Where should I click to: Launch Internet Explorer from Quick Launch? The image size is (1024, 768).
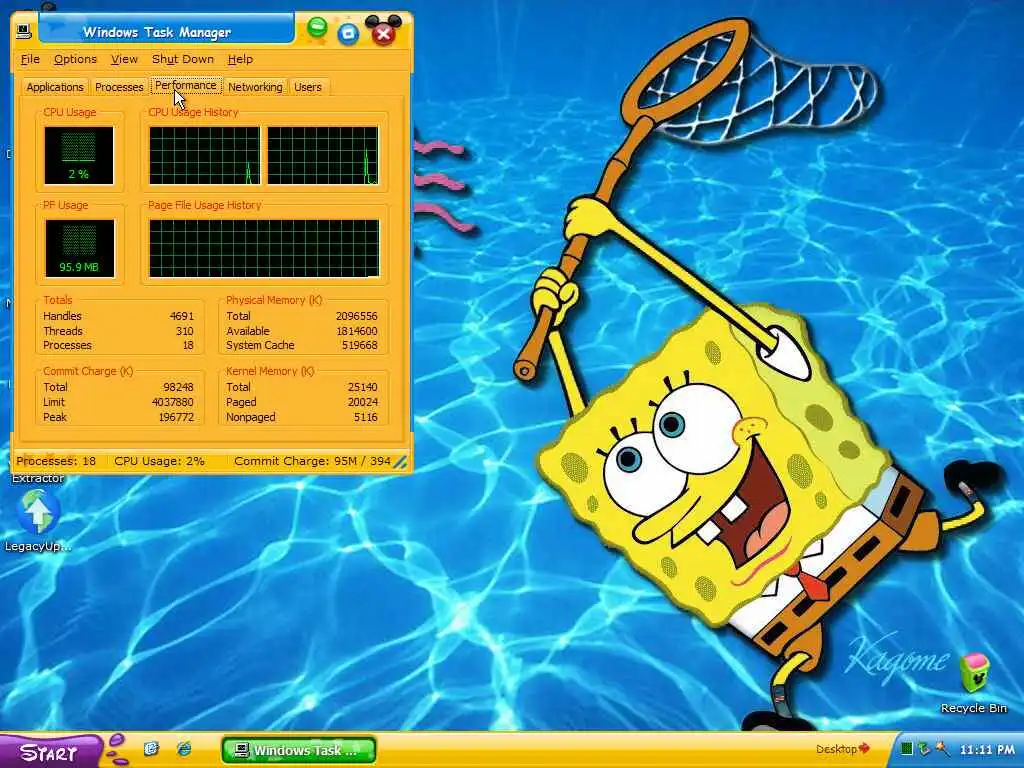(184, 748)
